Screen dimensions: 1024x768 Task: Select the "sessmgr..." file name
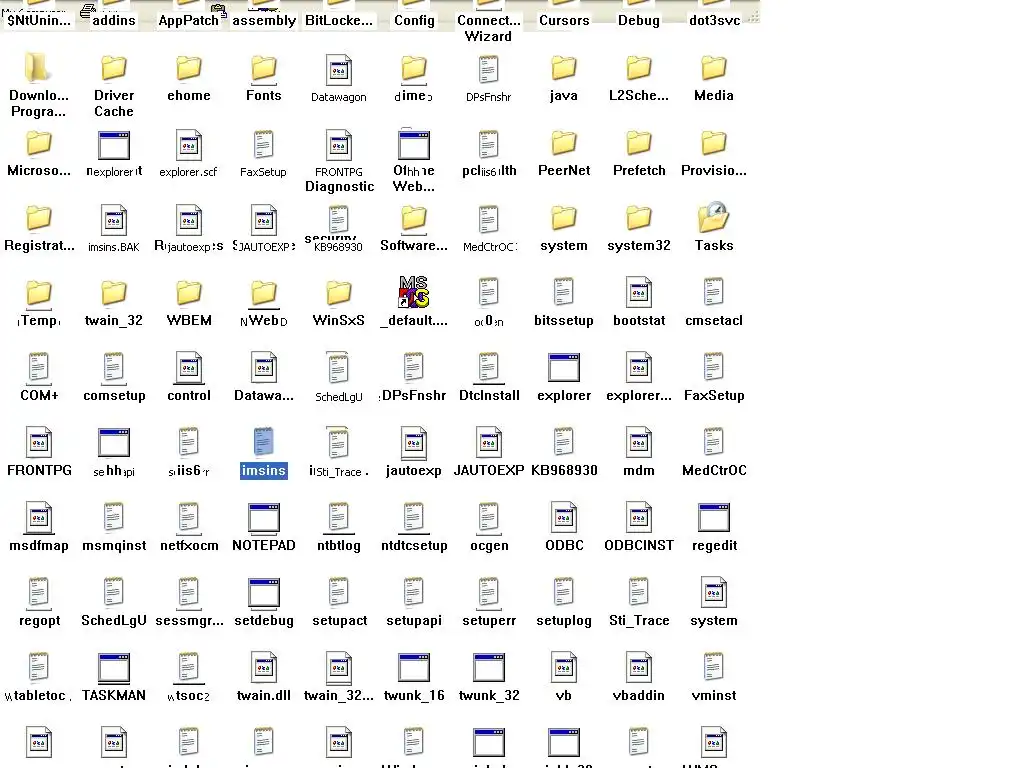(189, 620)
